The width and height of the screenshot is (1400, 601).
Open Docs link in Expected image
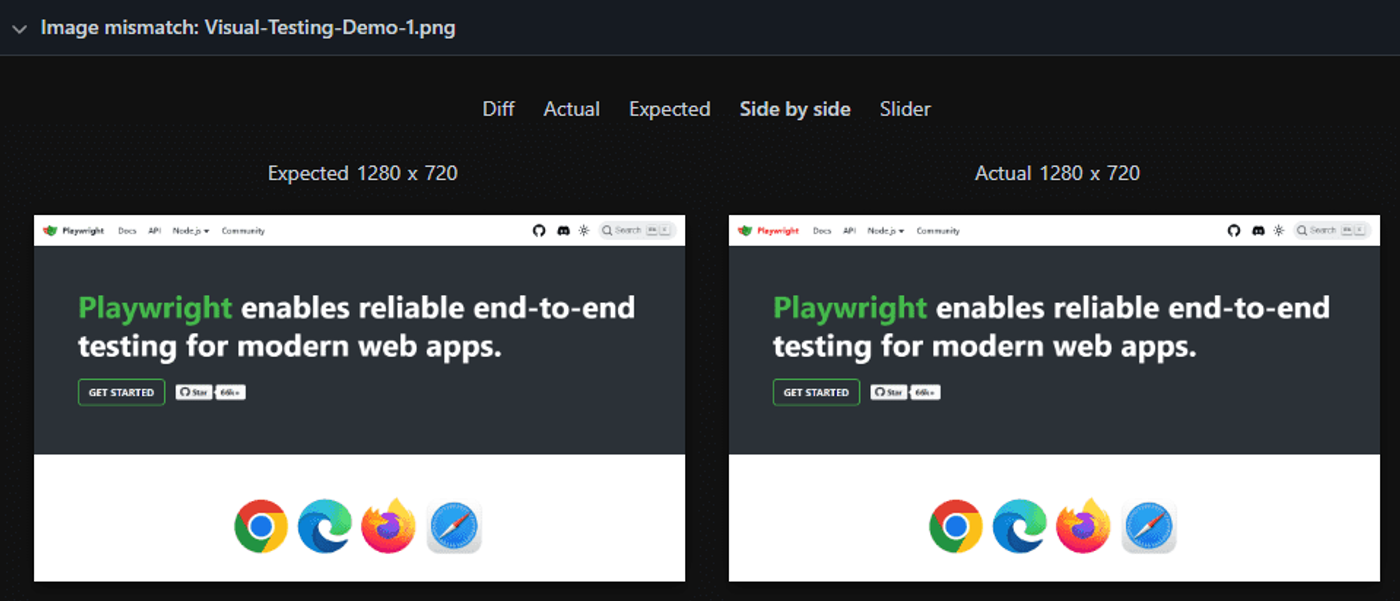tap(127, 231)
